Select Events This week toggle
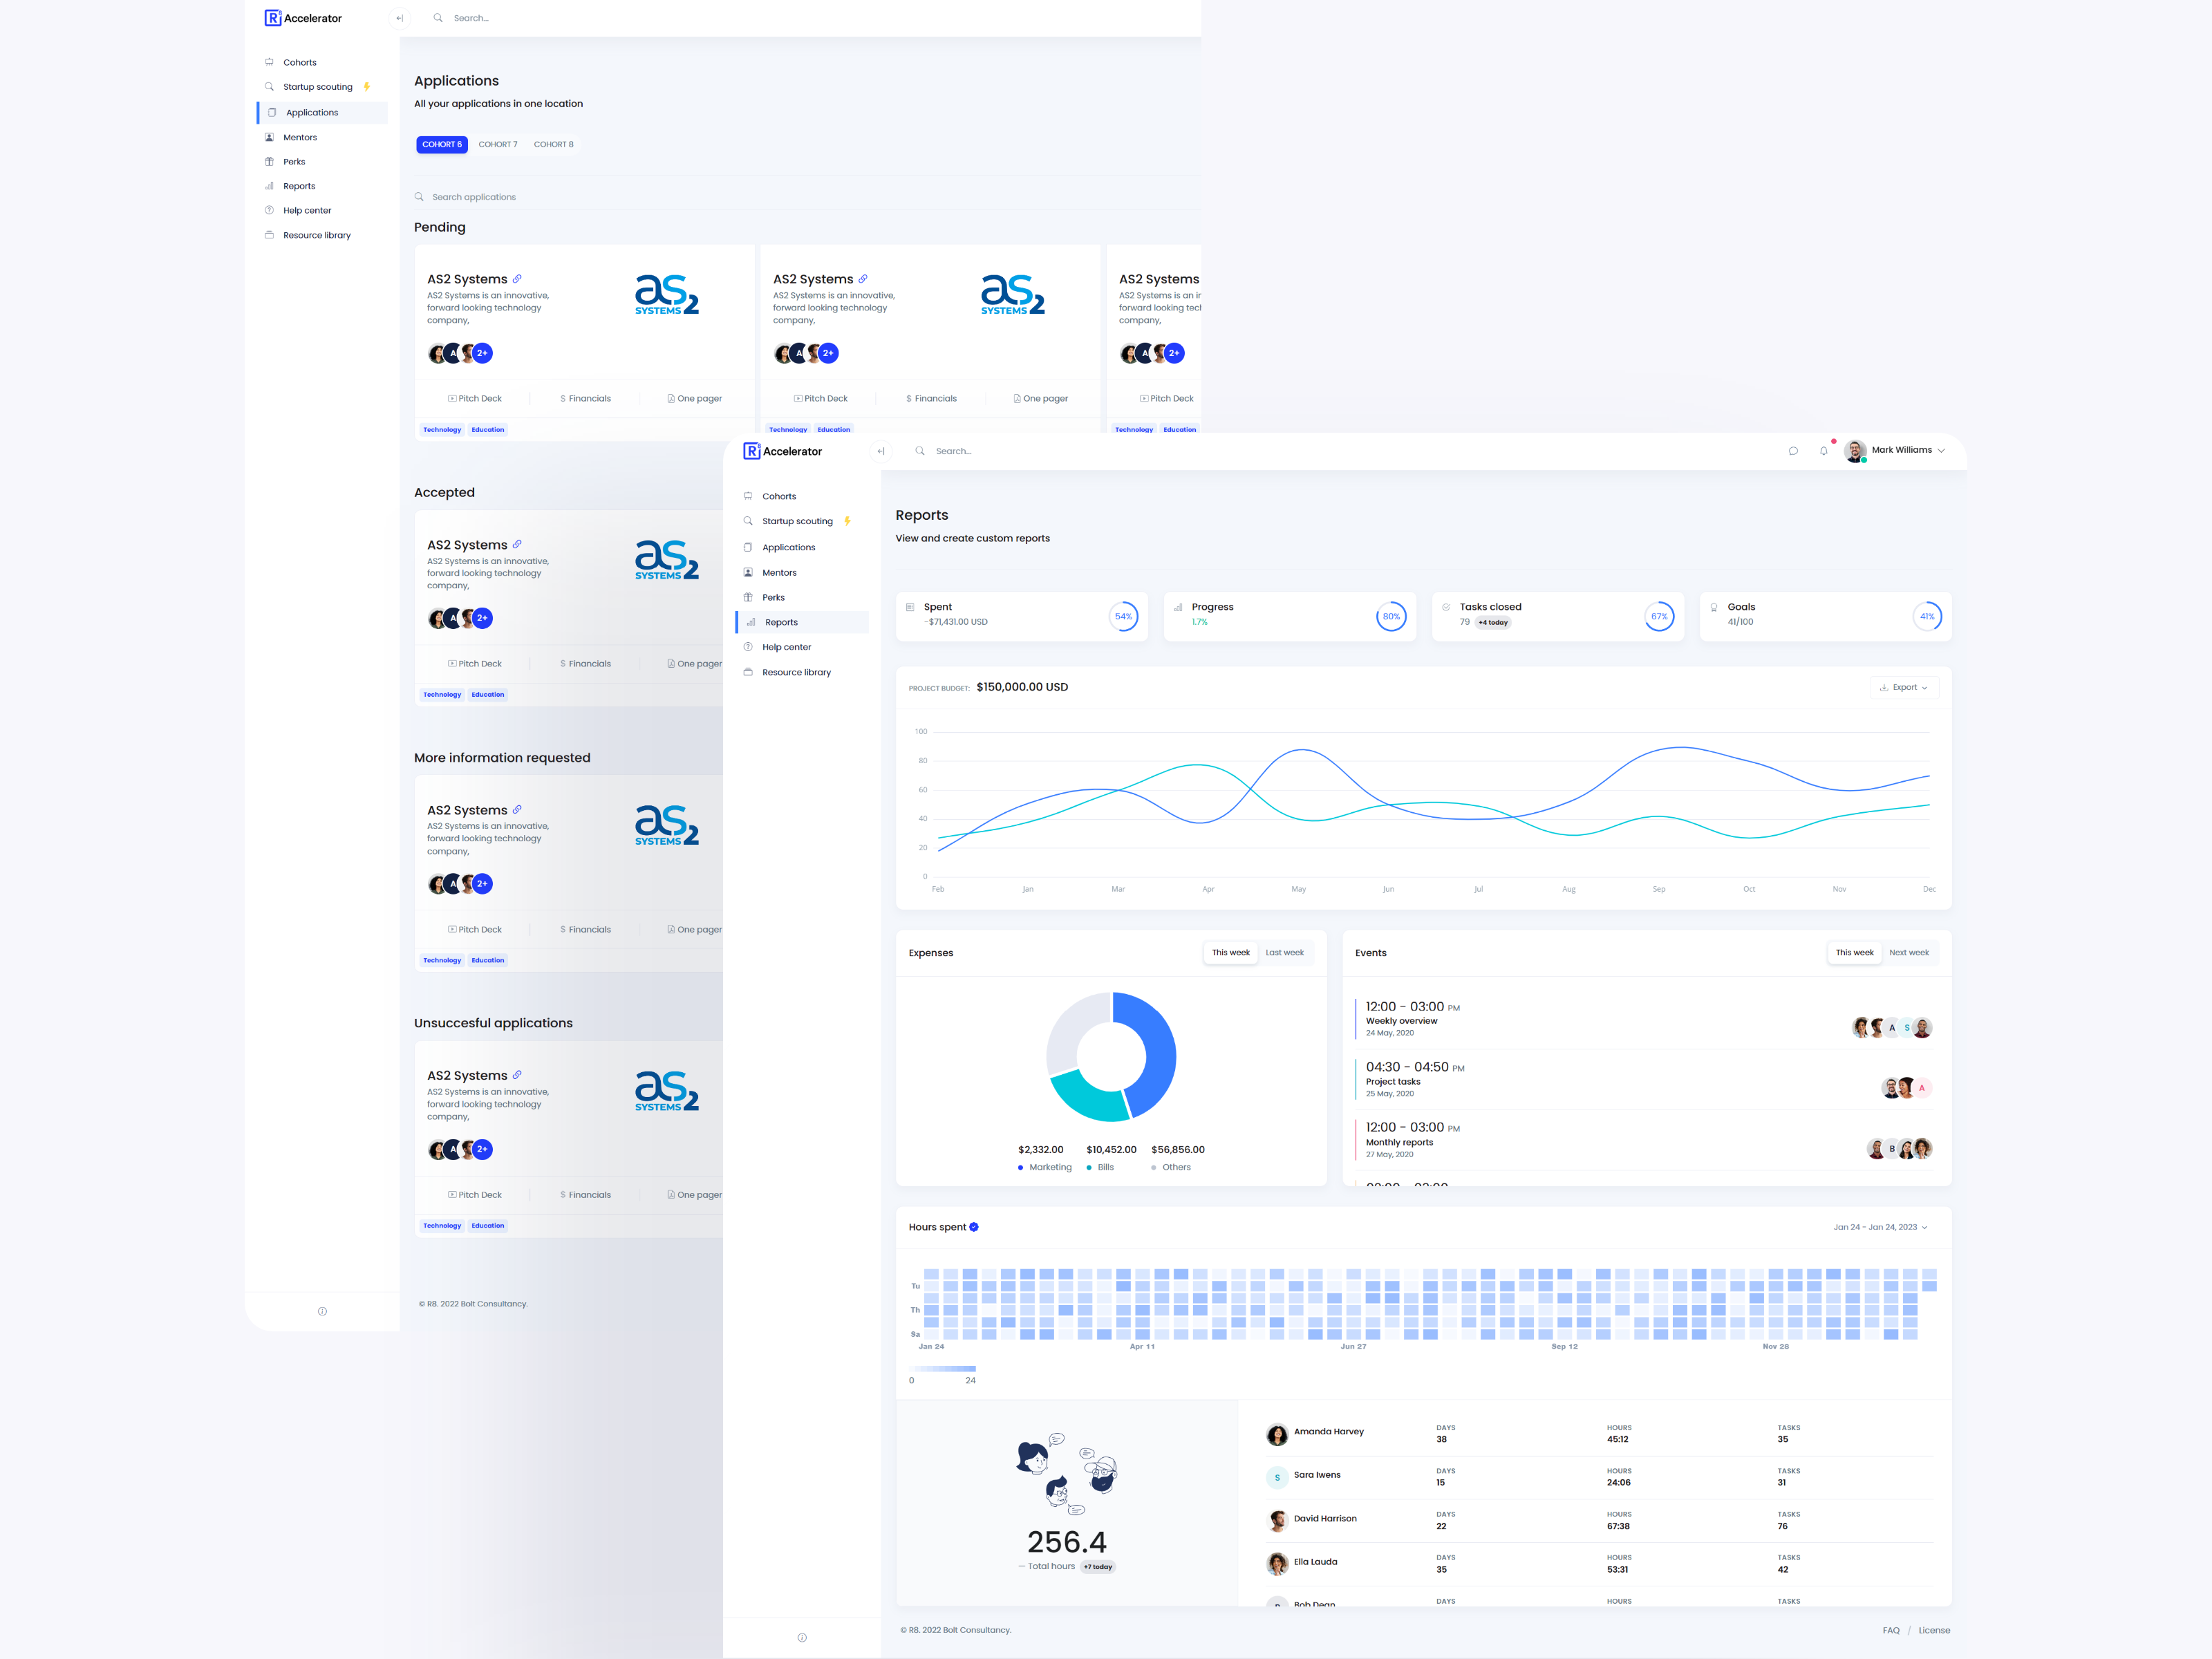 click(1855, 953)
